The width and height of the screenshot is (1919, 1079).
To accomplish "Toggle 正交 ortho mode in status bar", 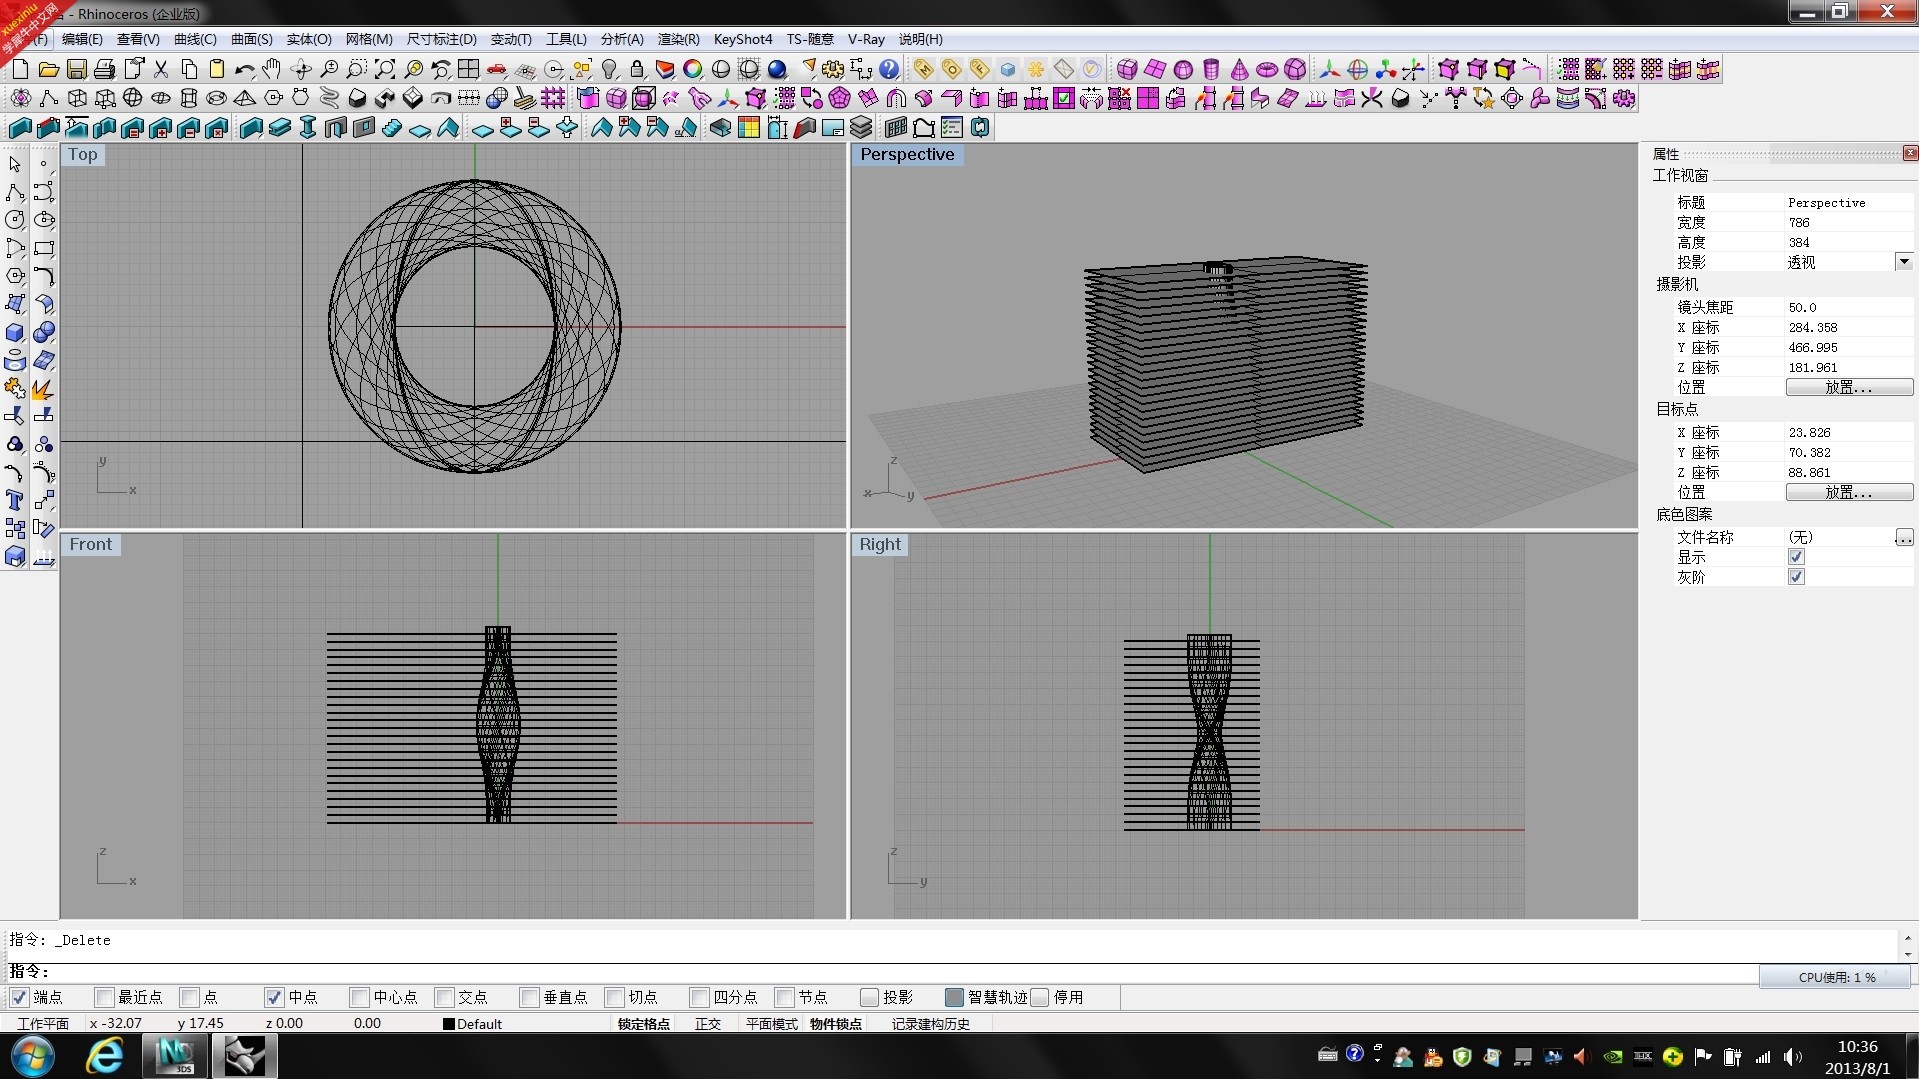I will pyautogui.click(x=708, y=1024).
